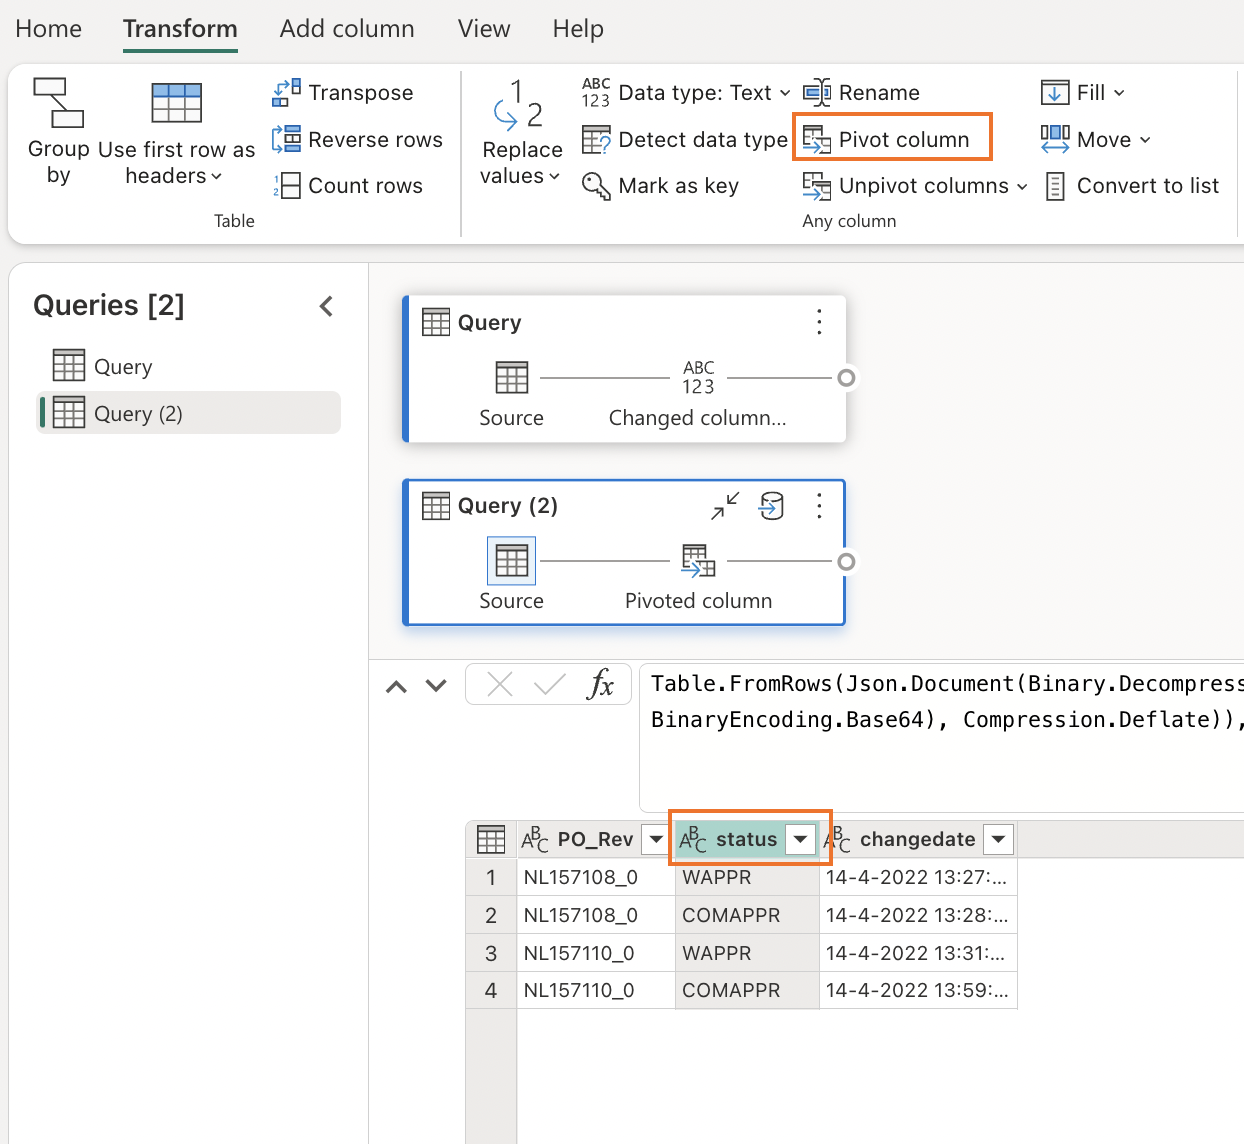
Task: Click inside the formula bar
Action: point(942,737)
